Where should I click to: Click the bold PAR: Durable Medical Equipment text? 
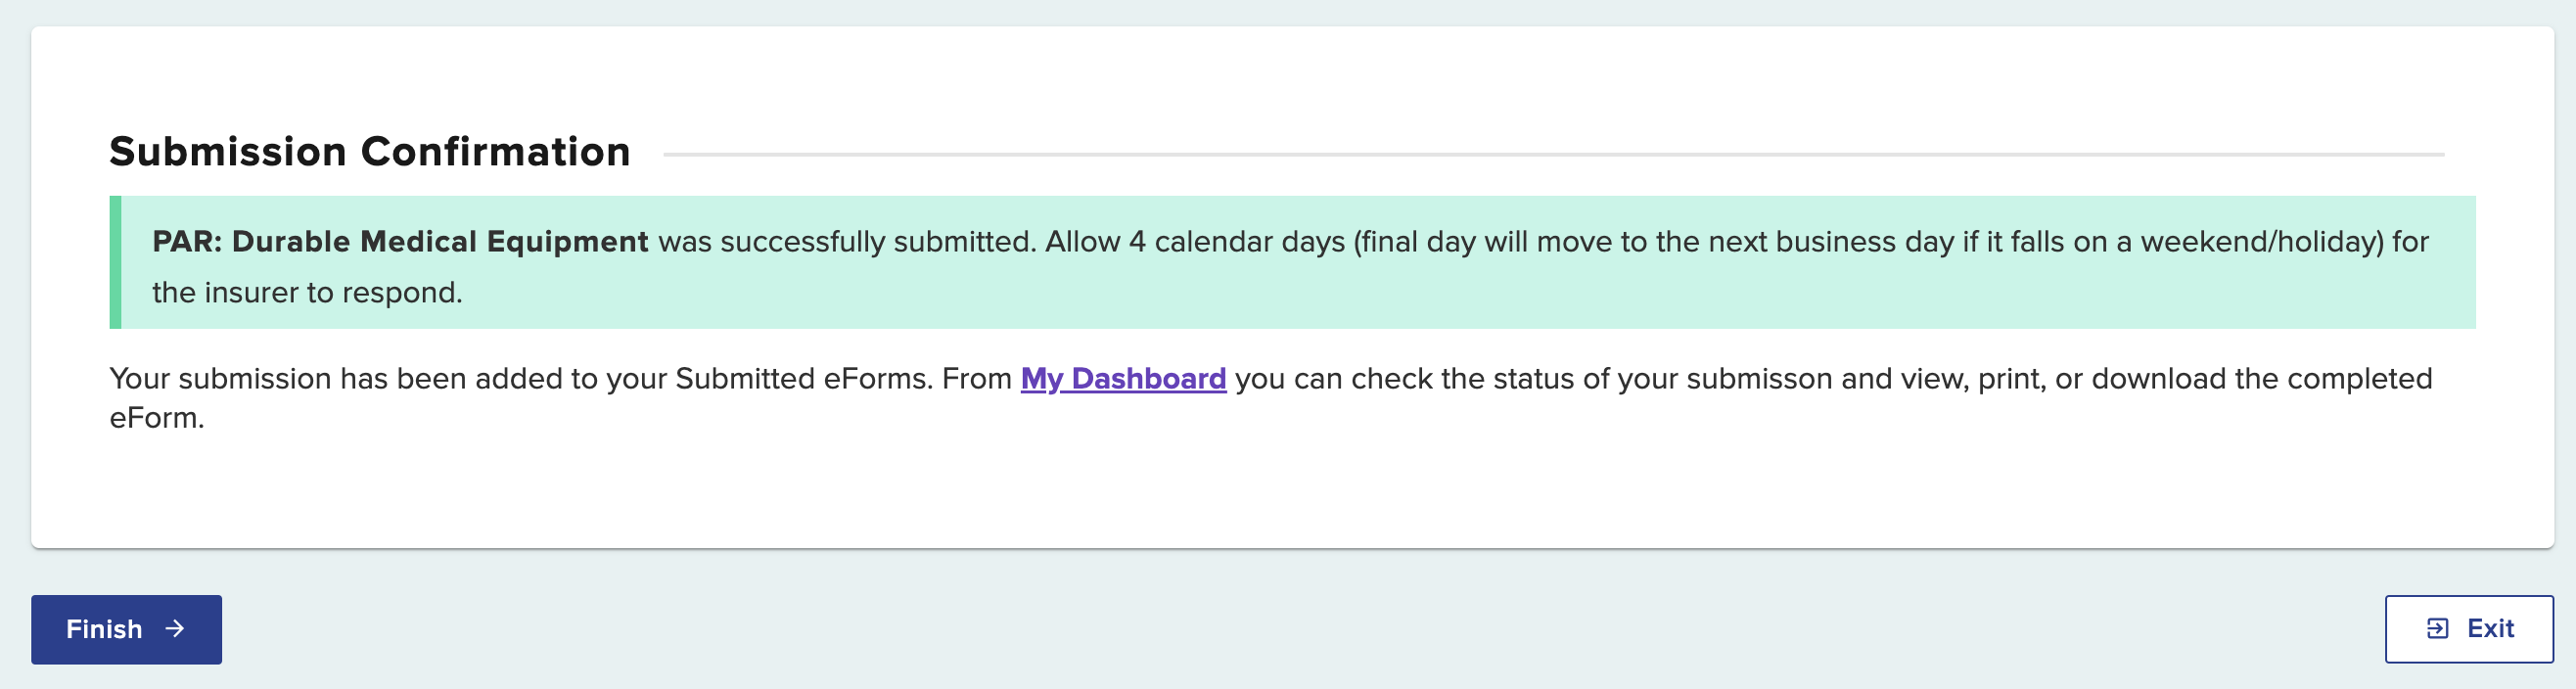[x=400, y=242]
